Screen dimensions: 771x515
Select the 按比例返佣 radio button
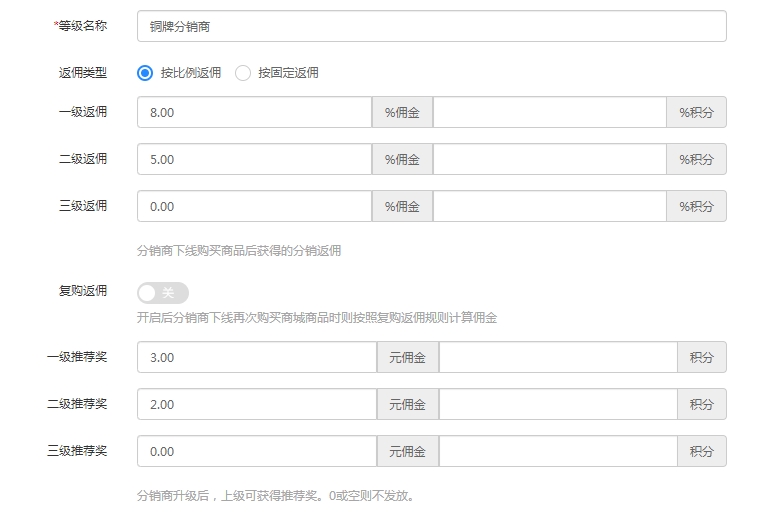tap(146, 73)
